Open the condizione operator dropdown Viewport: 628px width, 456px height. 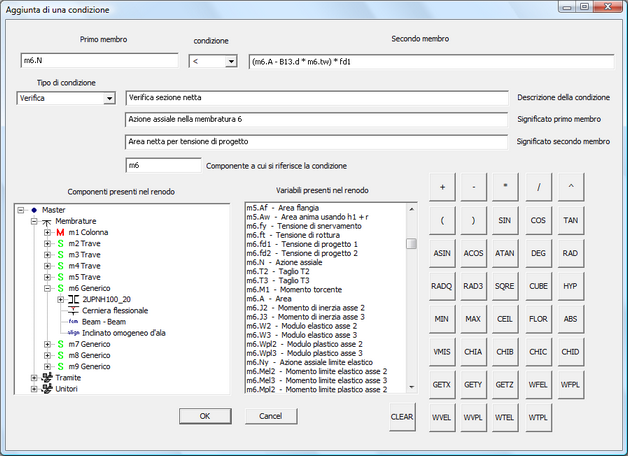pos(231,61)
